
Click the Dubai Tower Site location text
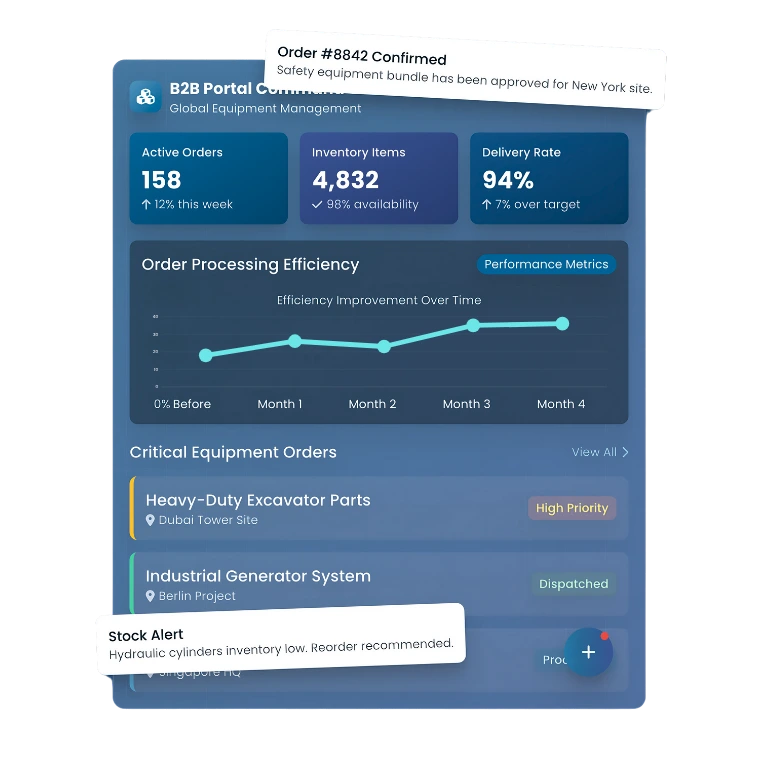(x=208, y=520)
